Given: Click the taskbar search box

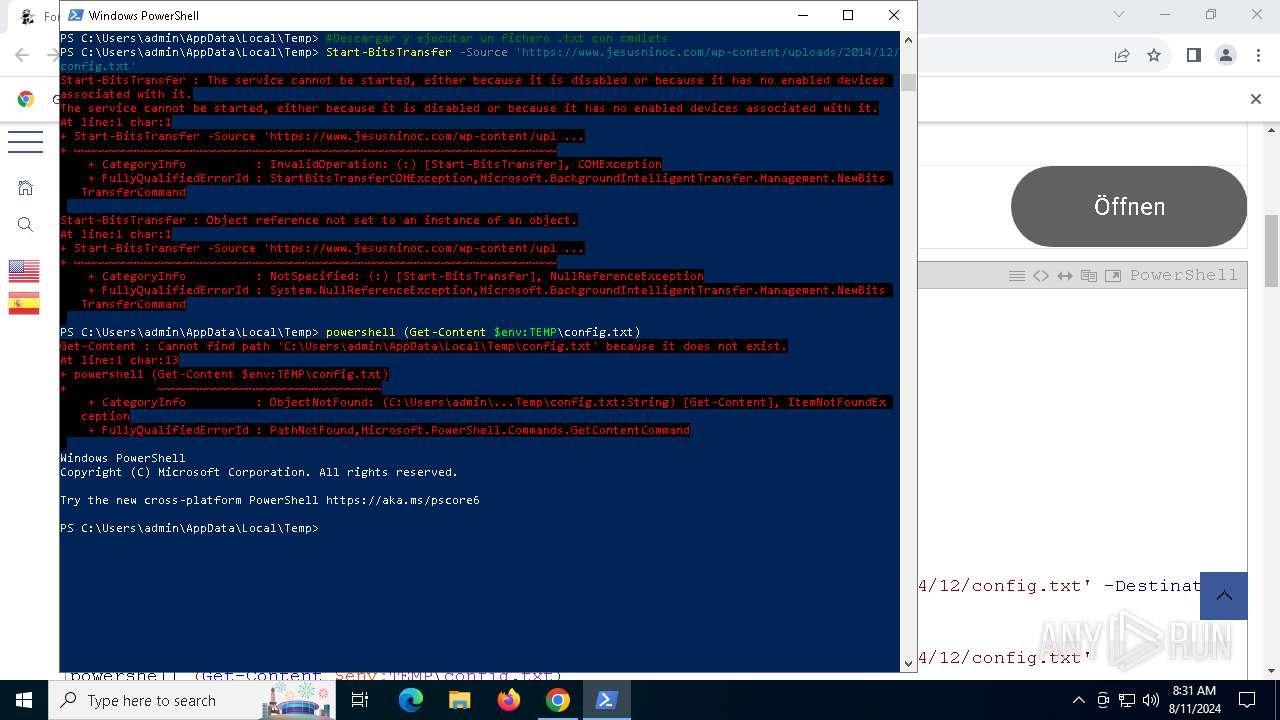Looking at the screenshot, I should click(193, 700).
